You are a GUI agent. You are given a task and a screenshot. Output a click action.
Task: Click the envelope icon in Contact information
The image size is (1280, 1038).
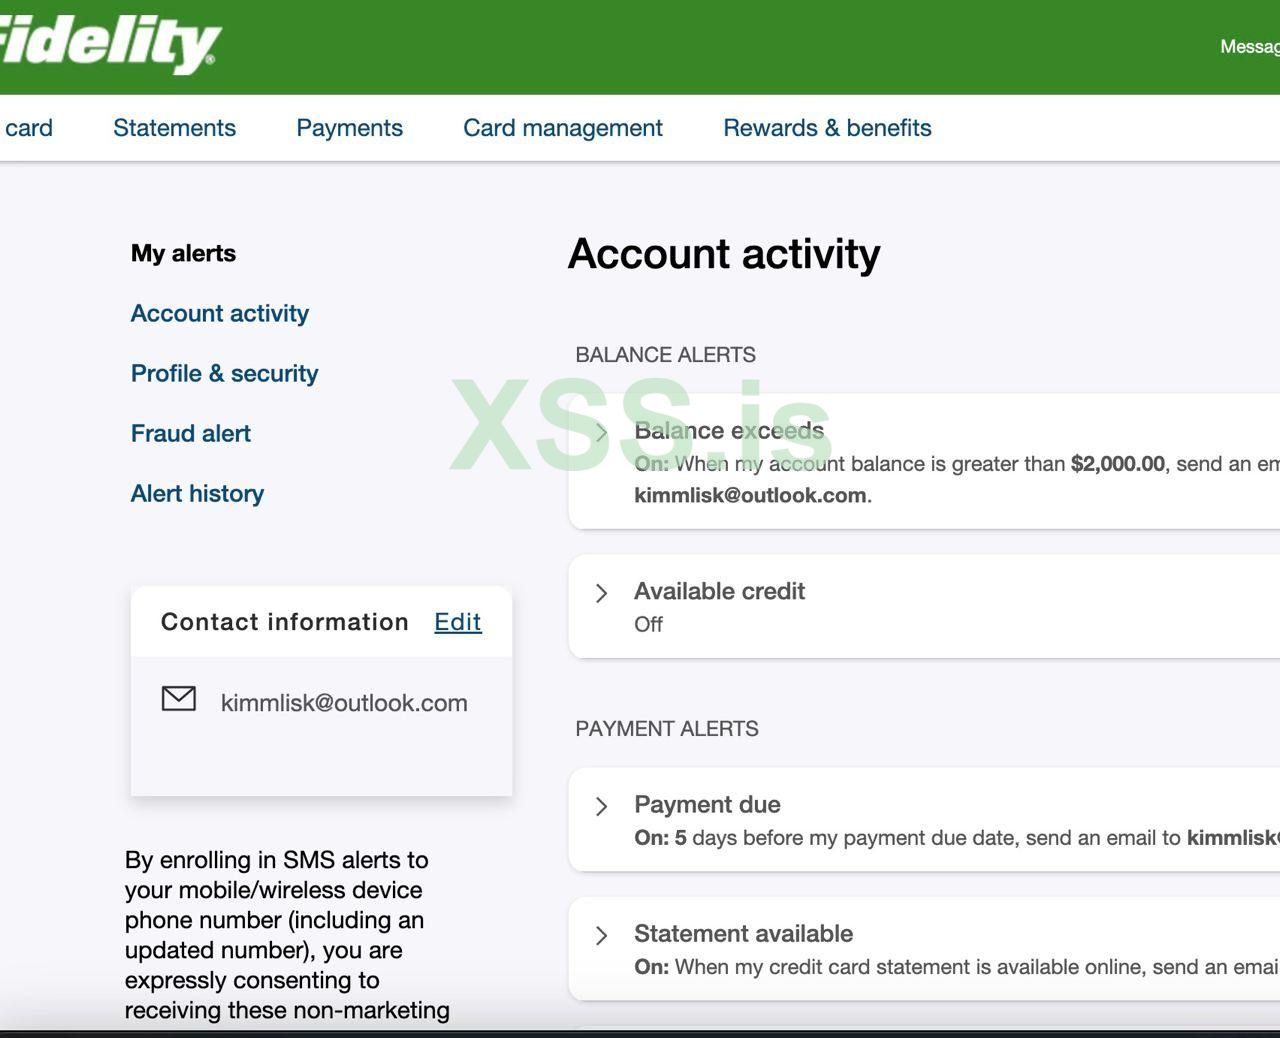[179, 699]
